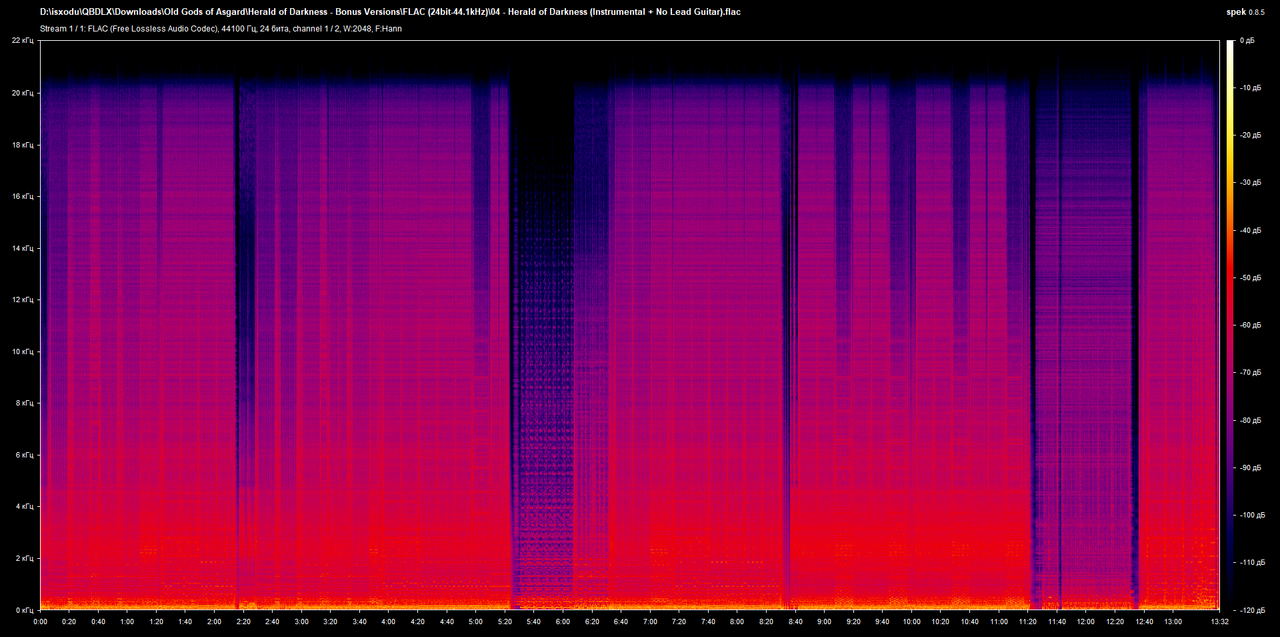This screenshot has height=637, width=1280.
Task: Select the '8:40' time axis label
Action: pyautogui.click(x=795, y=621)
